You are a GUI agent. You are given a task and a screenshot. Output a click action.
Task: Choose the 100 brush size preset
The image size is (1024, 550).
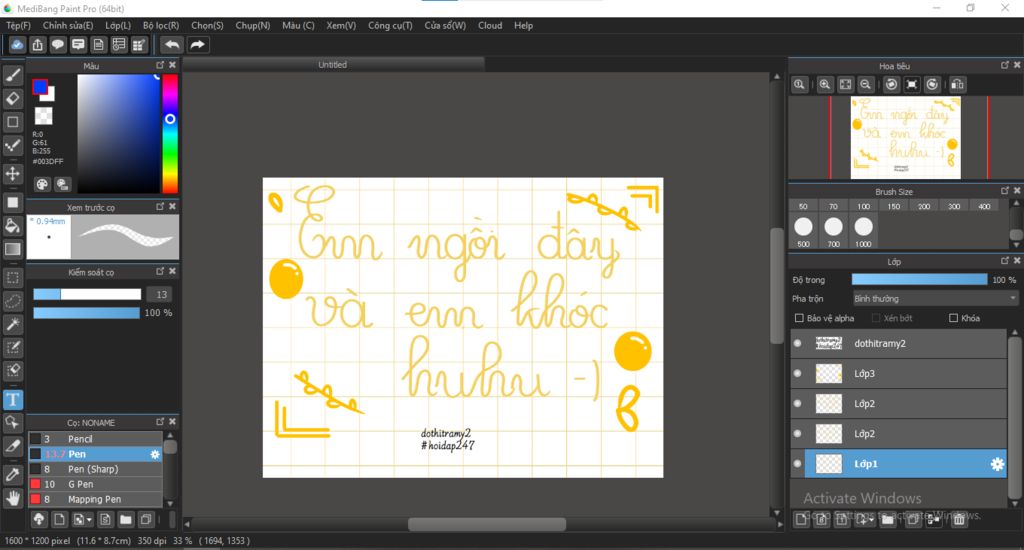click(x=863, y=206)
